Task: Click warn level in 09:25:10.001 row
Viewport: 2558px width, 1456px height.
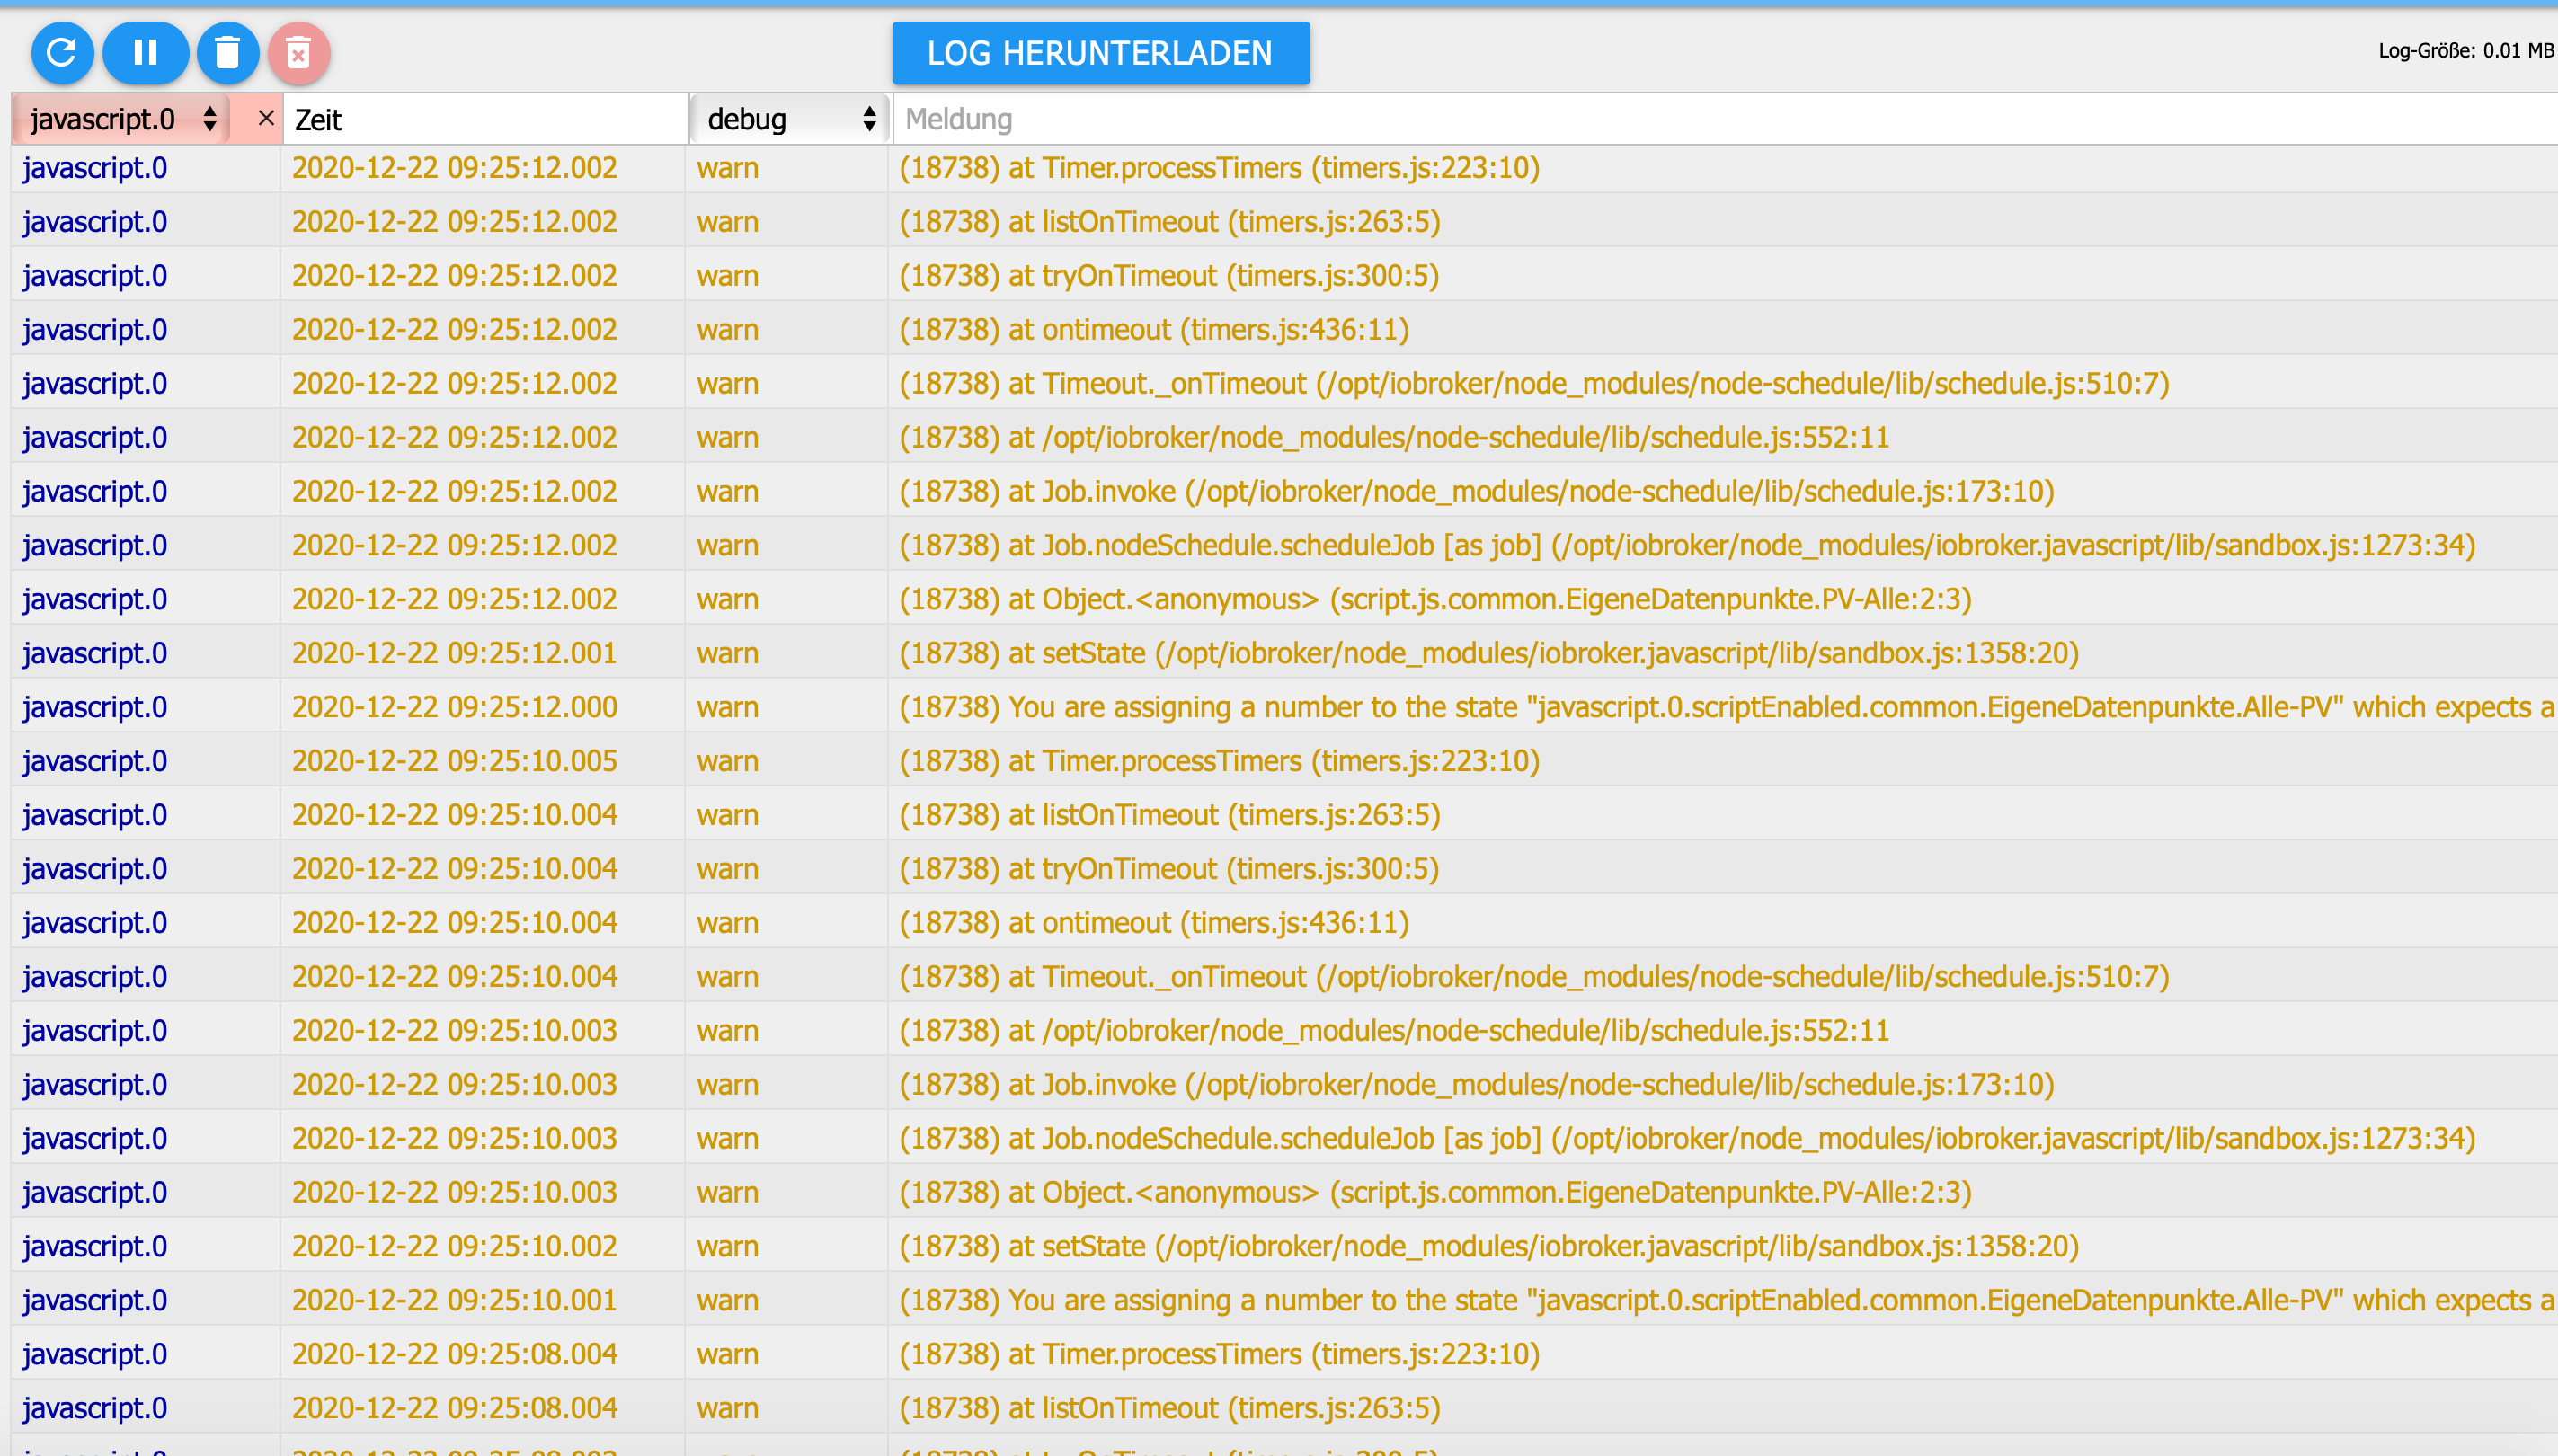Action: click(x=727, y=1300)
